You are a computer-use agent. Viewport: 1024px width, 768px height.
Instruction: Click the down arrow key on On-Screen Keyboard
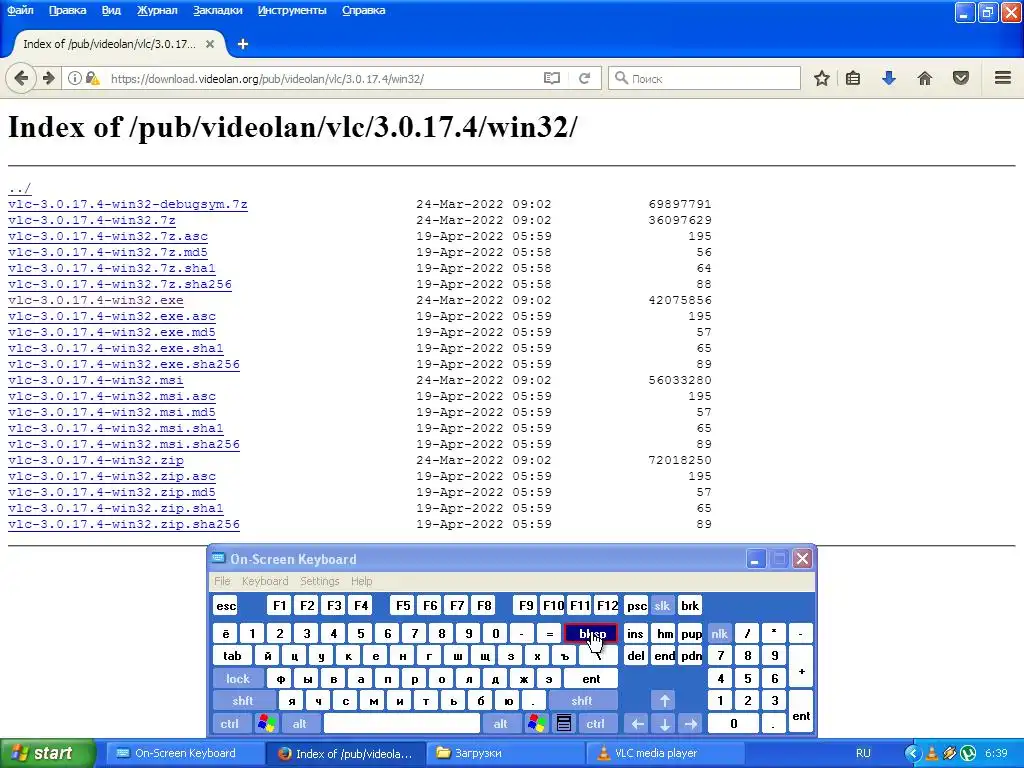664,724
